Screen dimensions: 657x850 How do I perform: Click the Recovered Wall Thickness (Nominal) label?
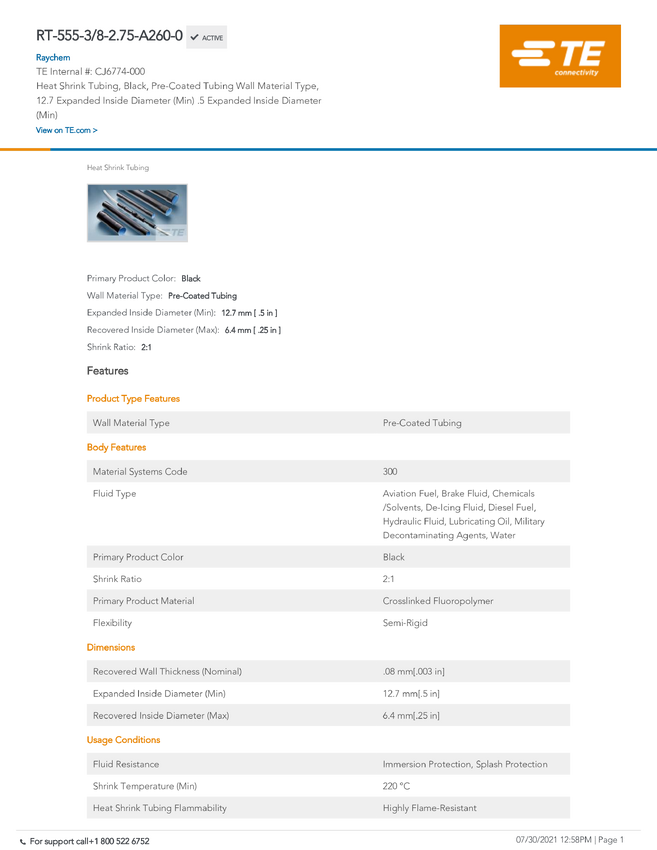167,671
